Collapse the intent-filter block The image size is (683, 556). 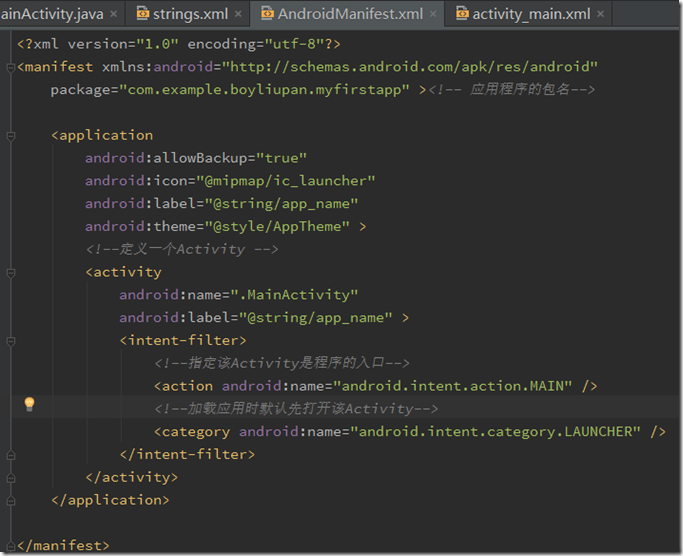(9, 340)
